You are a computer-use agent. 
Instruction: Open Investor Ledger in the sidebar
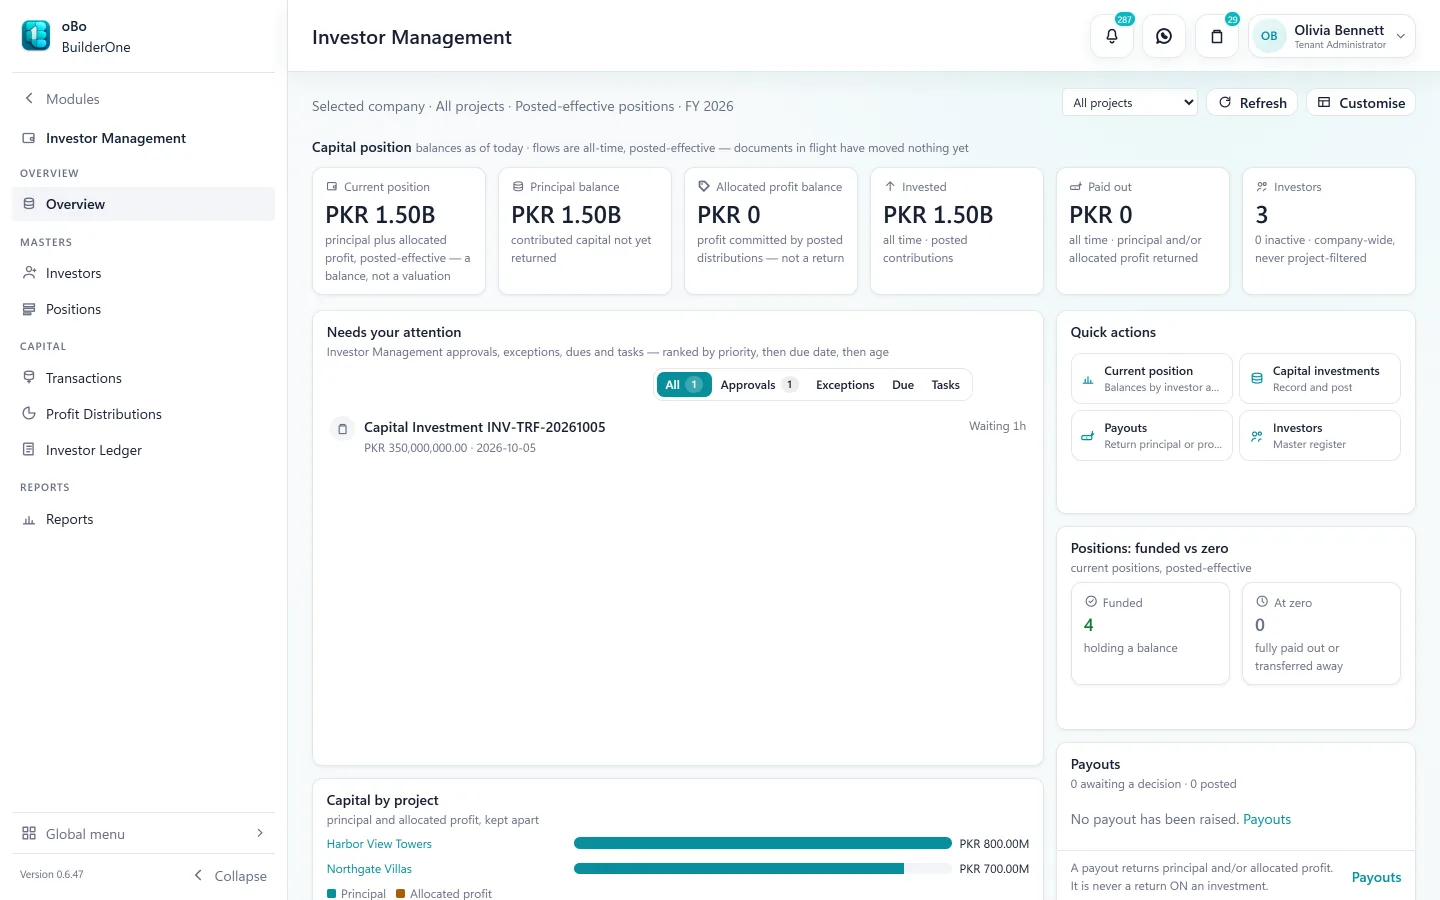(143, 450)
